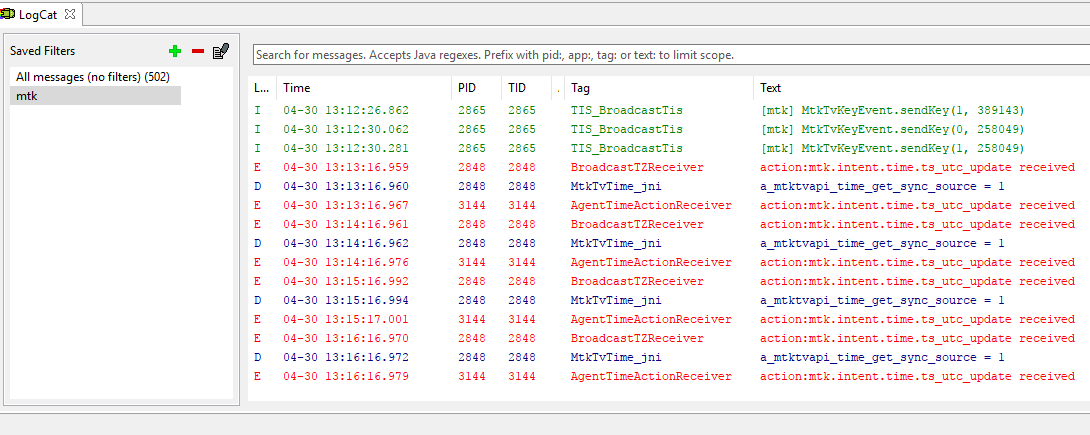This screenshot has width=1090, height=435.
Task: Select log row at 13:12:30.281
Action: [x=669, y=149]
